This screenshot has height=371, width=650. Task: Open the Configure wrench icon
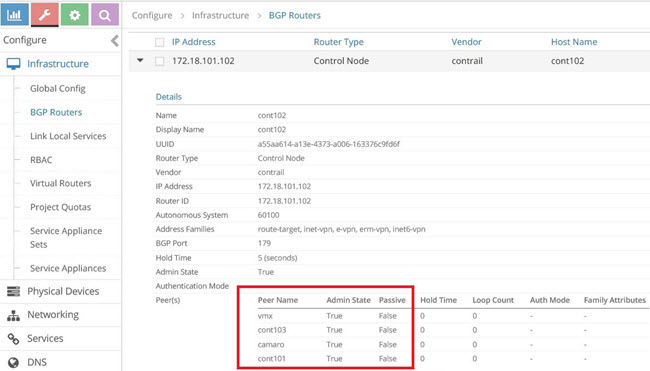coord(45,15)
